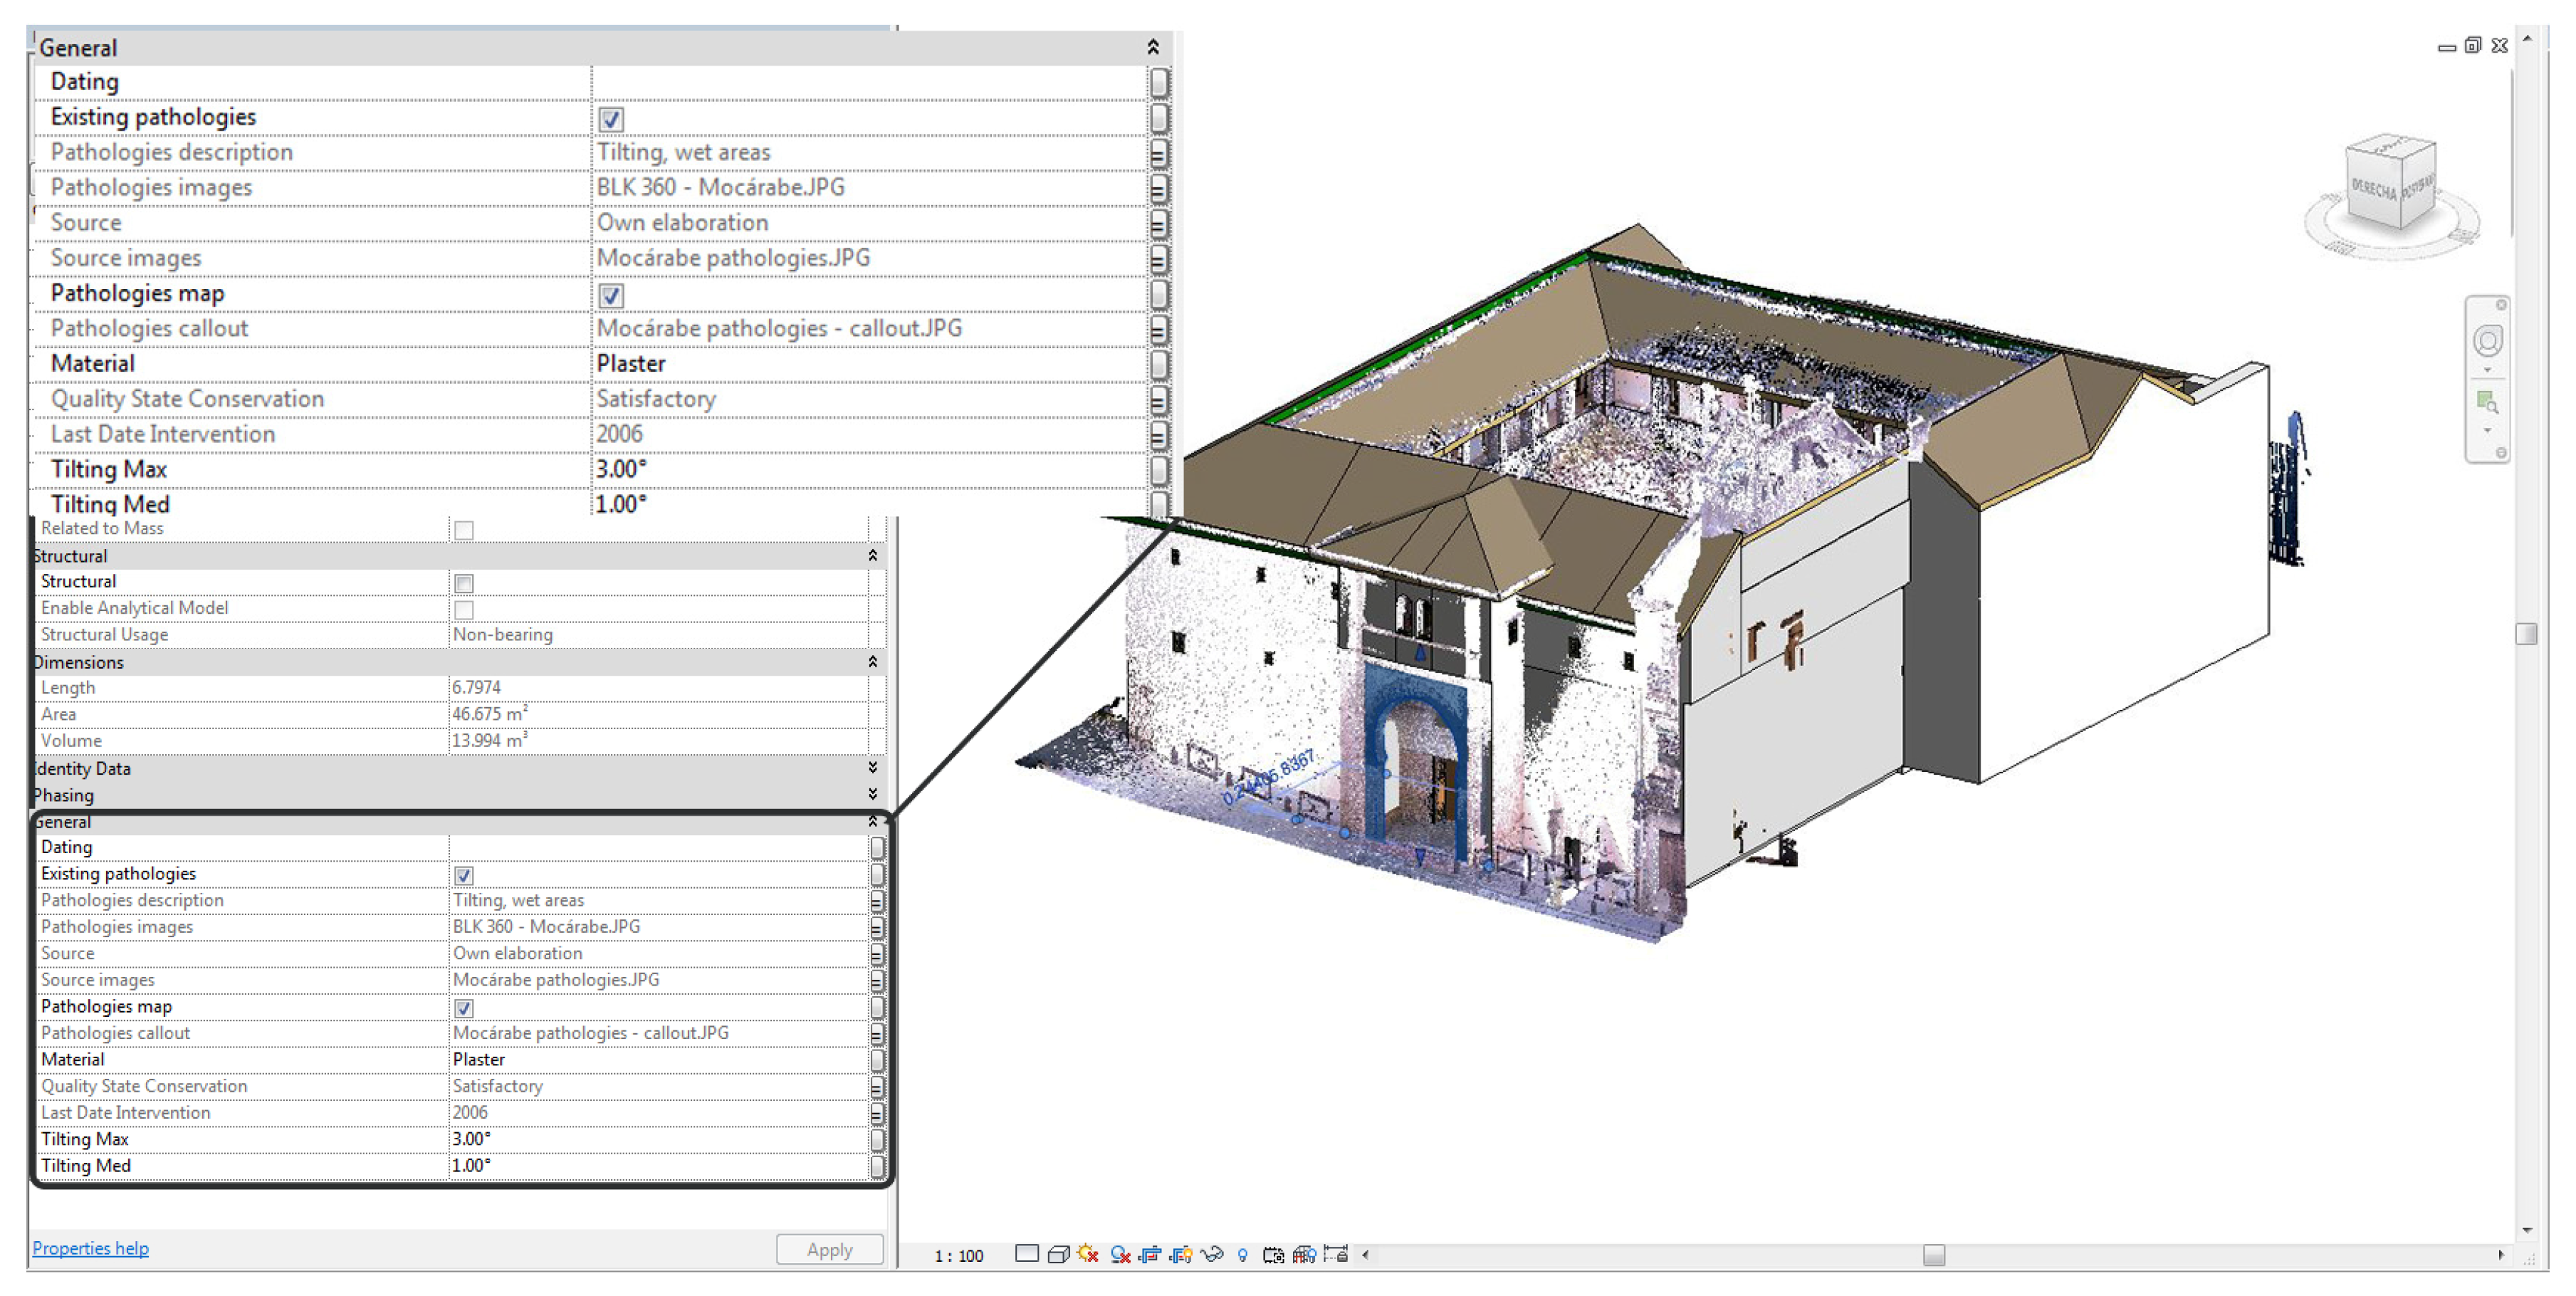This screenshot has height=1296, width=2576.
Task: Click Reveal Hidden Elements lightbulb icon
Action: (1242, 1254)
